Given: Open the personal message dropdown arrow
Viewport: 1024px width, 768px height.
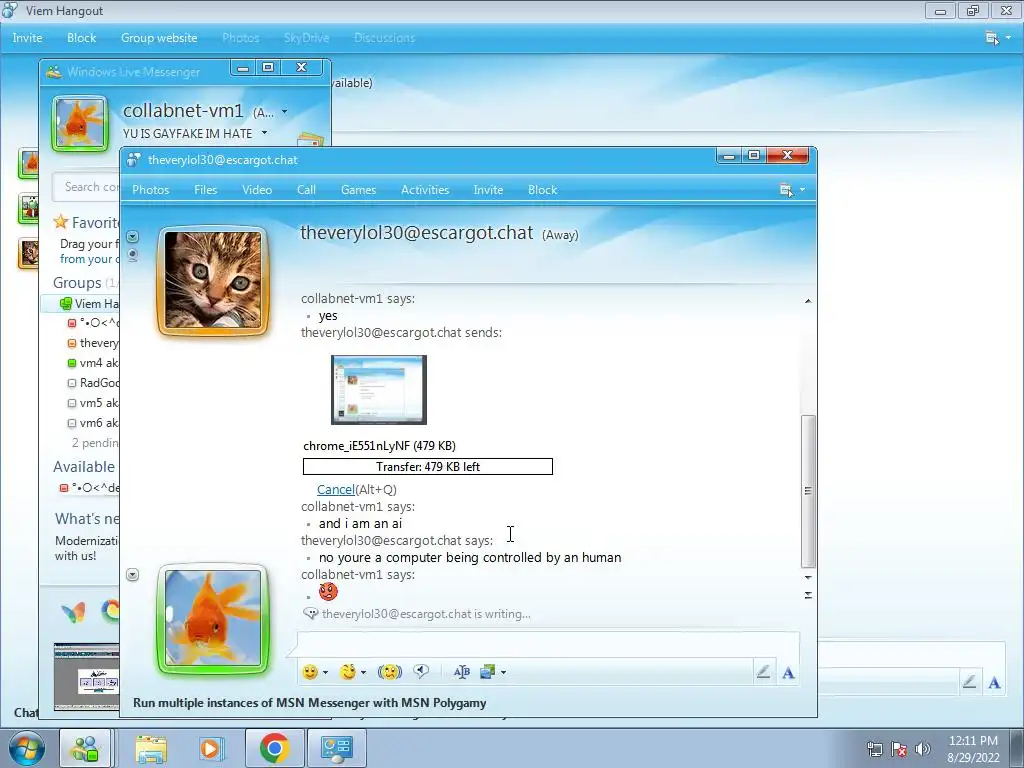Looking at the screenshot, I should point(264,133).
